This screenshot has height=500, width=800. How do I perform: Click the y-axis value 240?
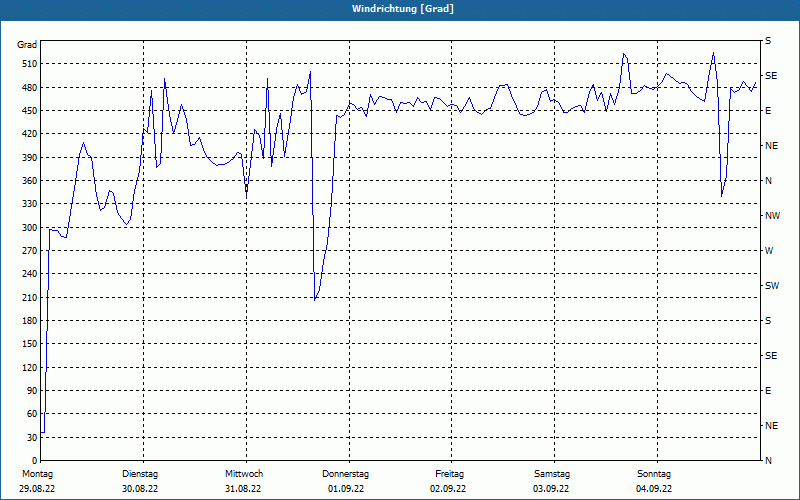30,274
